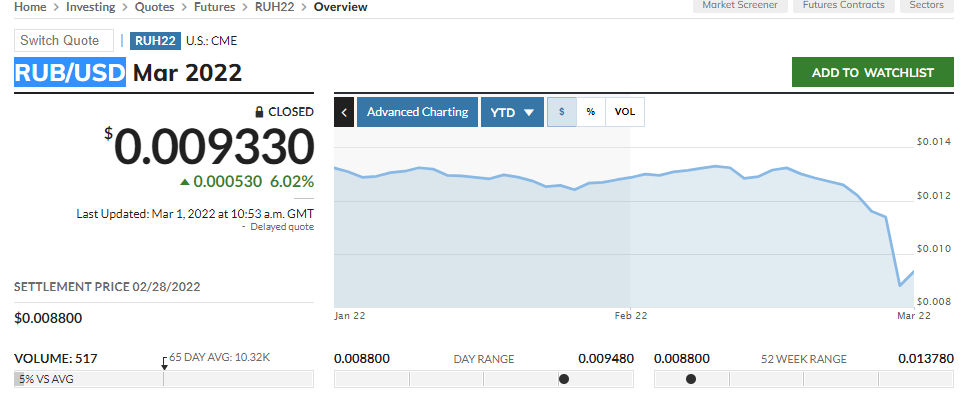Click the Overview breadcrumb text
970x394 pixels.
pyautogui.click(x=341, y=7)
